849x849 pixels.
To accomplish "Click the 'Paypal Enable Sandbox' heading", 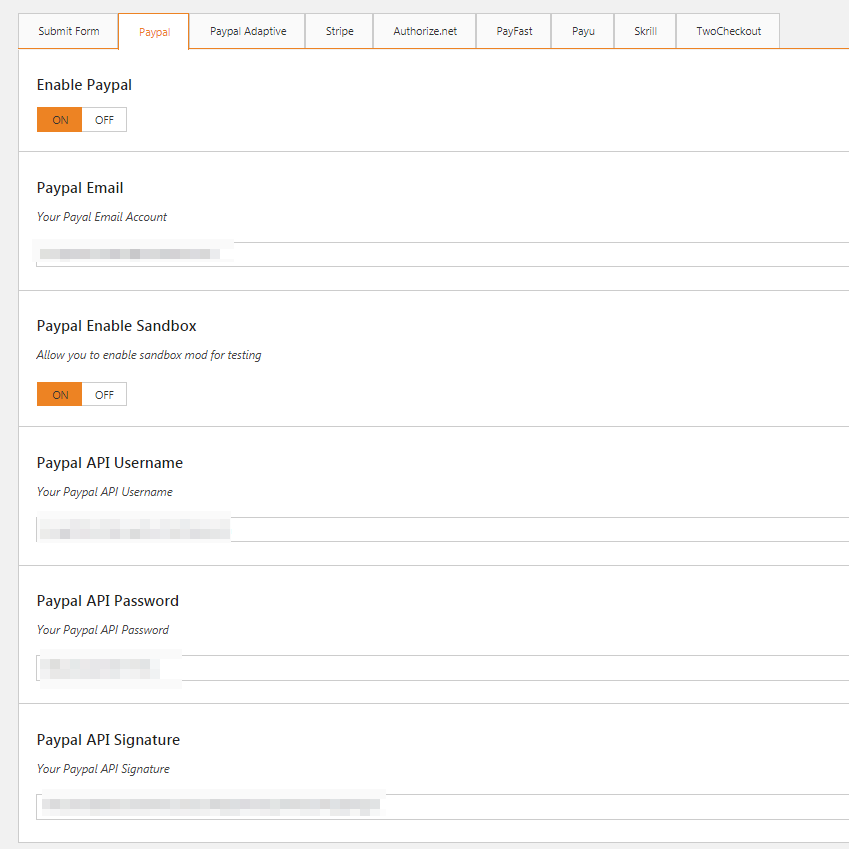I will click(116, 326).
